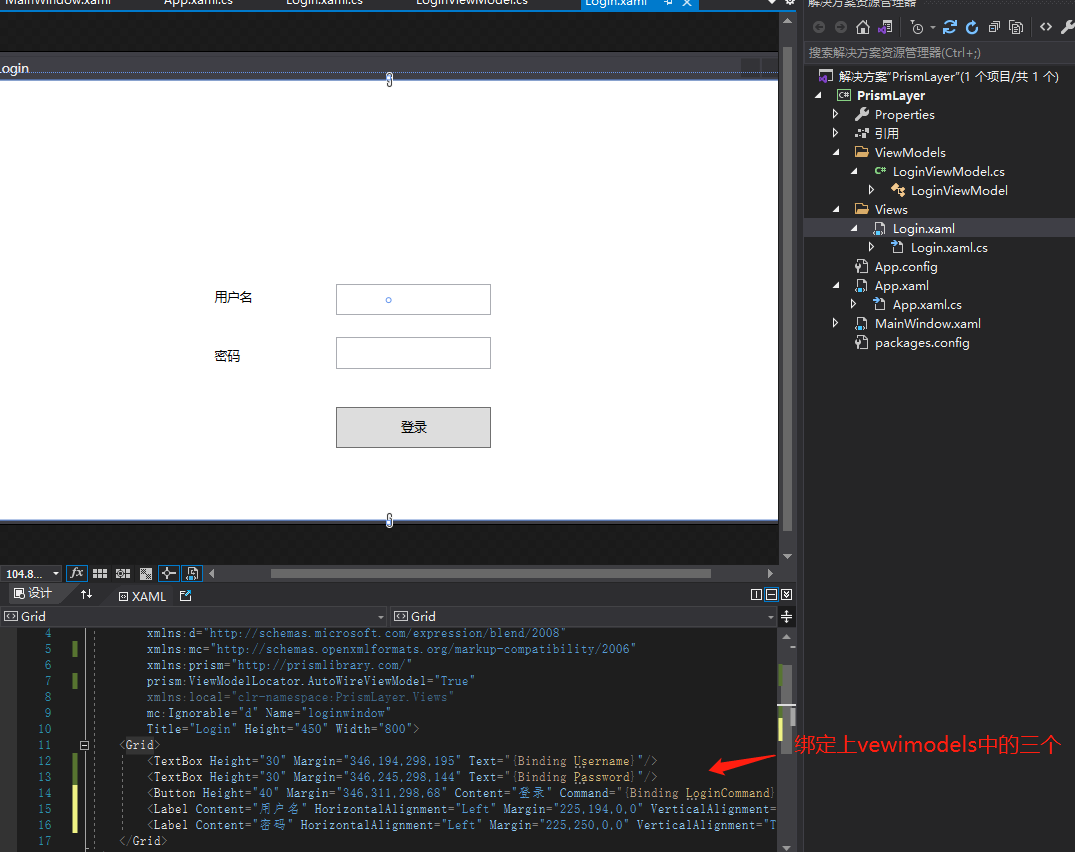Click the designer scroll left arrow

(x=212, y=574)
